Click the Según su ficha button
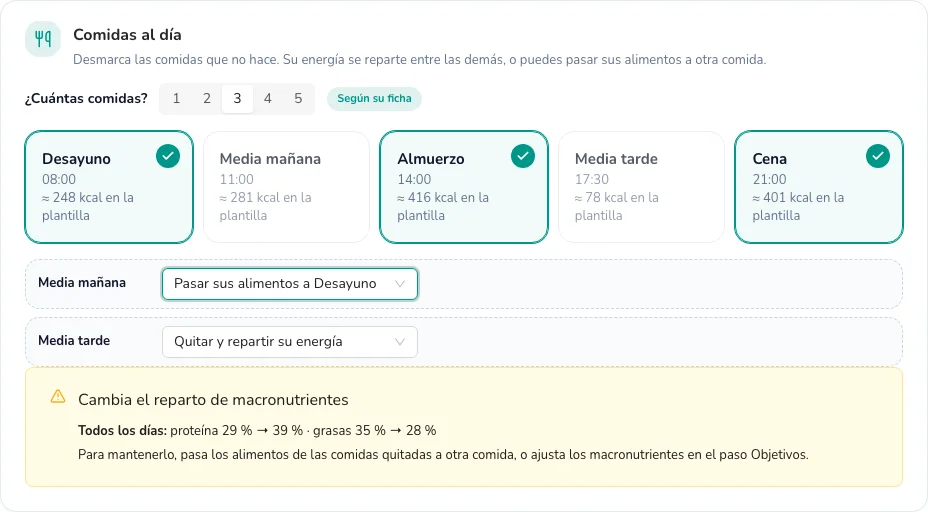The width and height of the screenshot is (928, 512). (x=374, y=98)
